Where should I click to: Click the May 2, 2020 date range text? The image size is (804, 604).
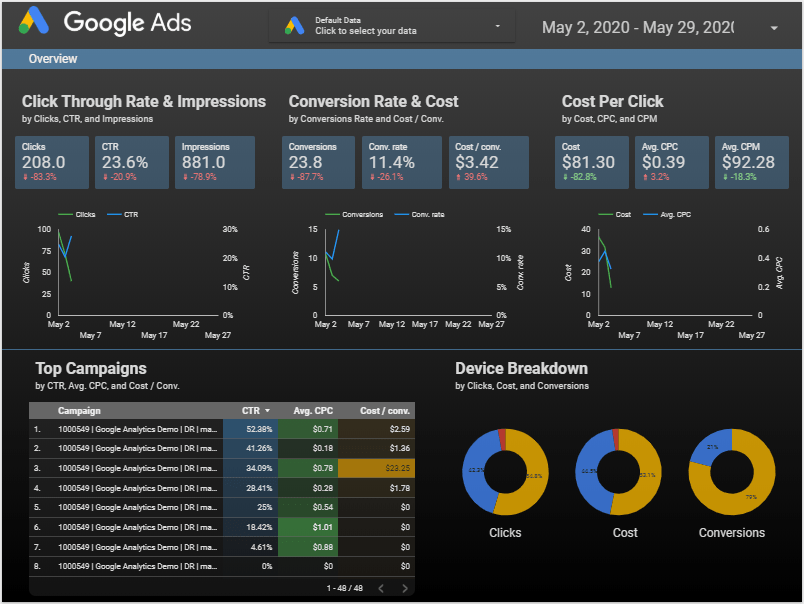(637, 27)
